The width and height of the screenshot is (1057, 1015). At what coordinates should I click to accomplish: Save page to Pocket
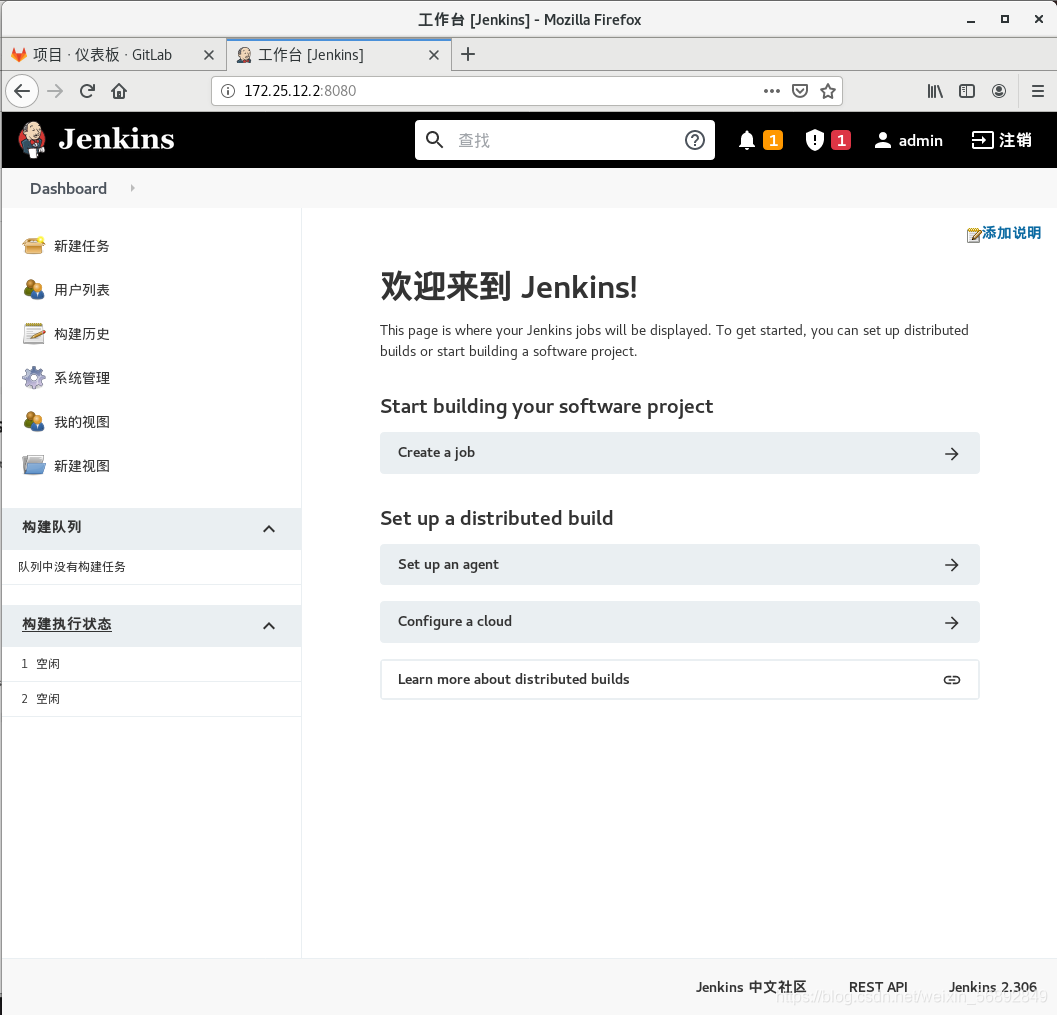coord(800,91)
